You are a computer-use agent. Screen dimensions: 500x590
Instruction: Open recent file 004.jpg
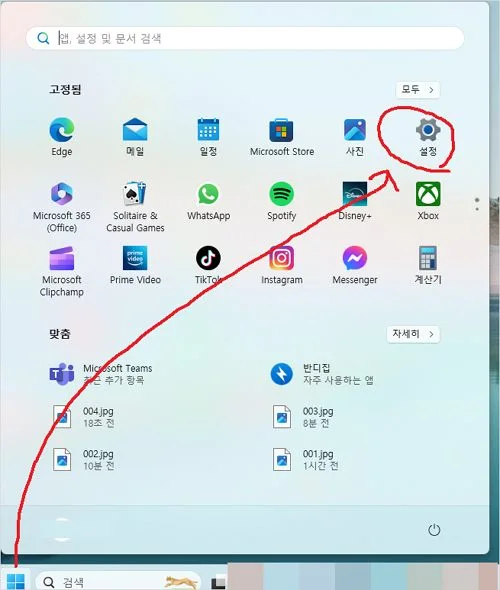click(x=84, y=417)
